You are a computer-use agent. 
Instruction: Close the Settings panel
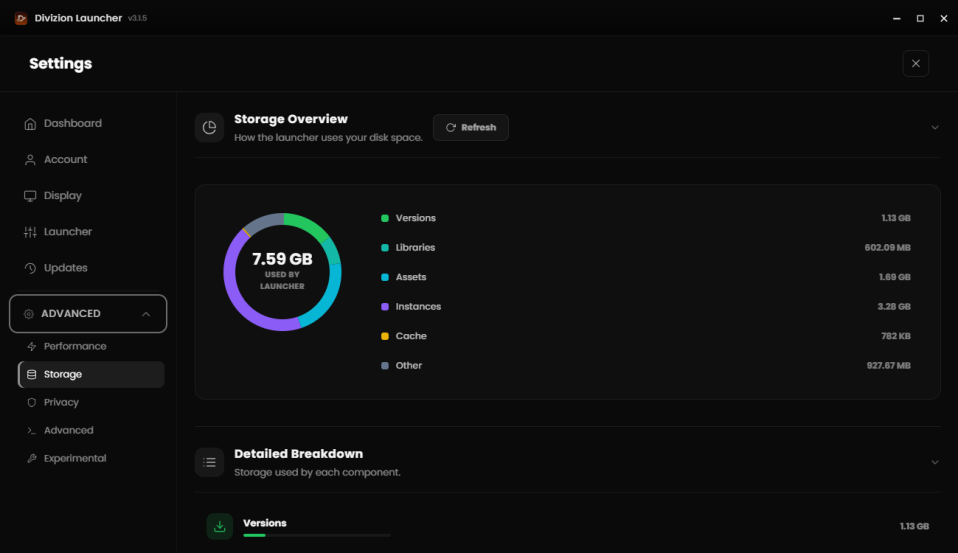(915, 63)
